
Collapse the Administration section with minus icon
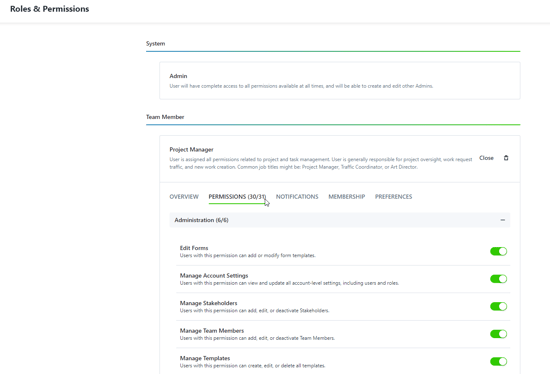click(x=503, y=220)
